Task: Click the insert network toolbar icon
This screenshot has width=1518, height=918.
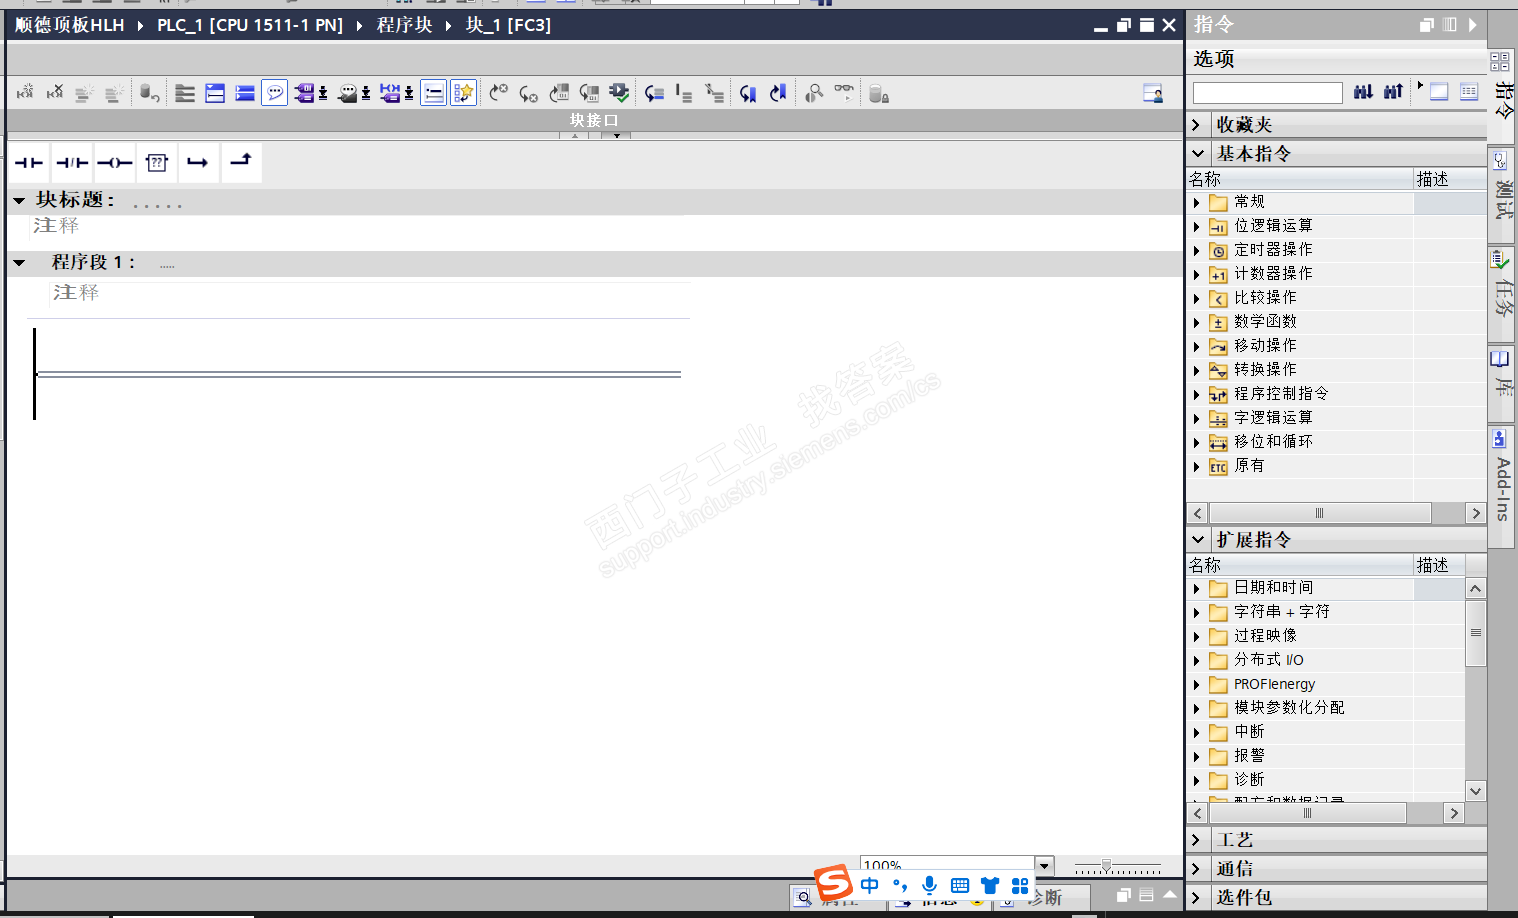Action: click(x=25, y=93)
